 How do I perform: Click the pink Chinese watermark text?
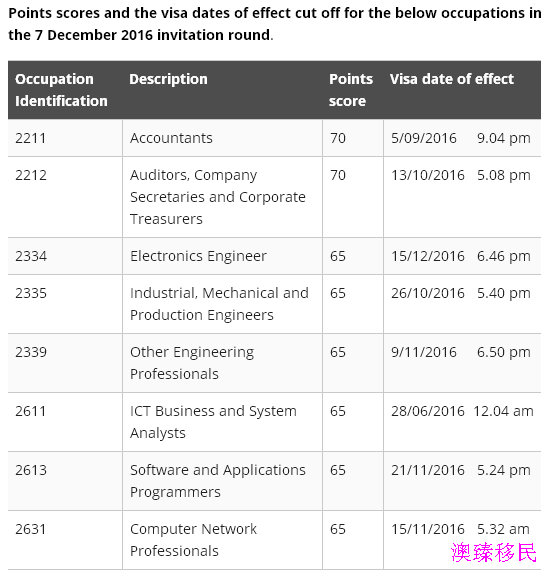(494, 553)
